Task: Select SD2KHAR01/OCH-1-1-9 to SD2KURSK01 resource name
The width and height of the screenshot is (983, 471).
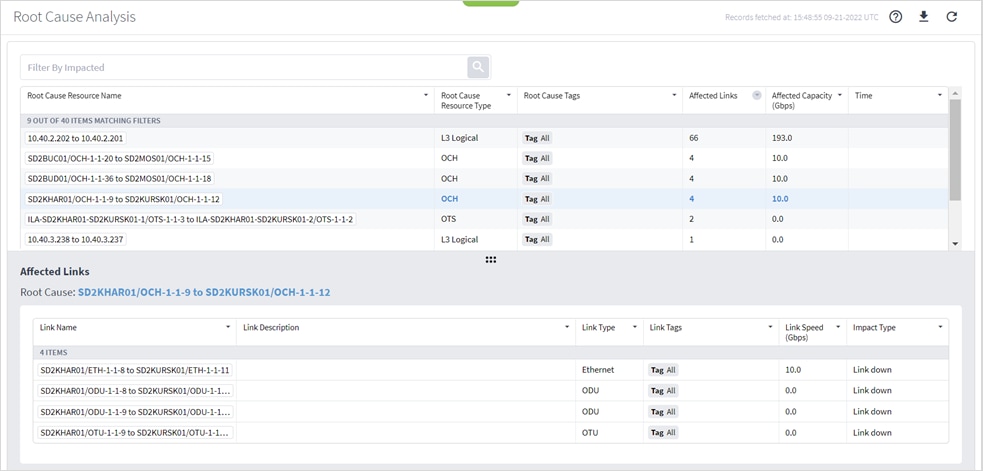Action: 124,199
